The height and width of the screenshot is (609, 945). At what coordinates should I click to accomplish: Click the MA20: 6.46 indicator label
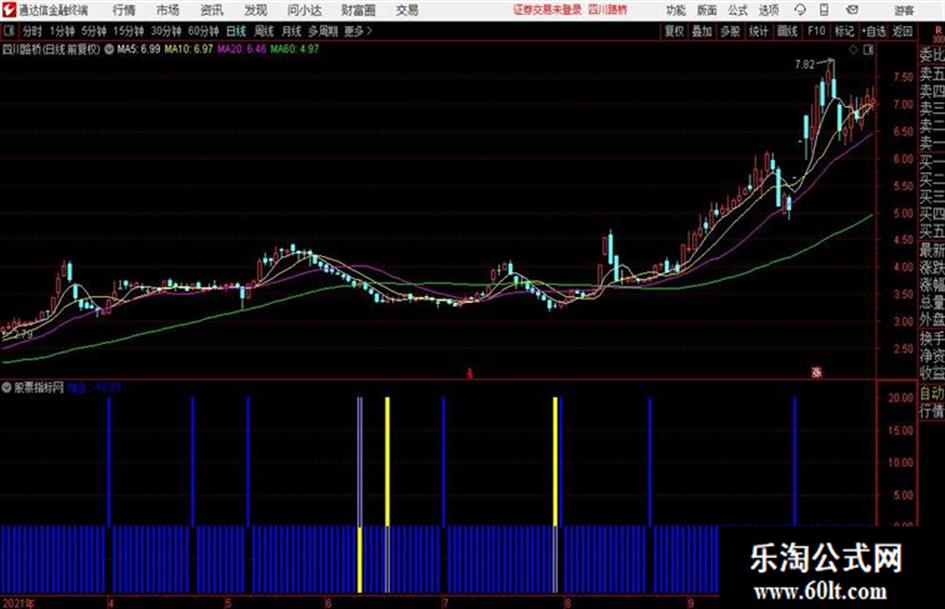click(x=242, y=49)
